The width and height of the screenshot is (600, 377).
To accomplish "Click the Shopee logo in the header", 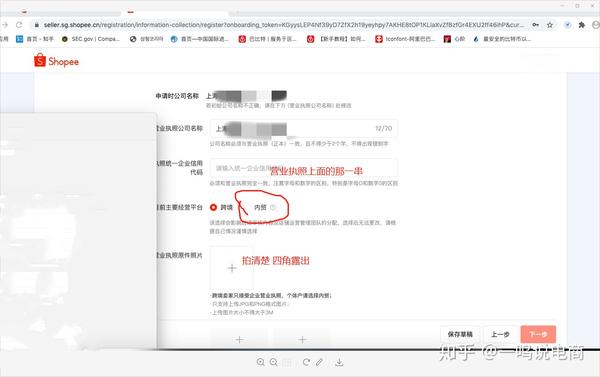I will pos(56,61).
